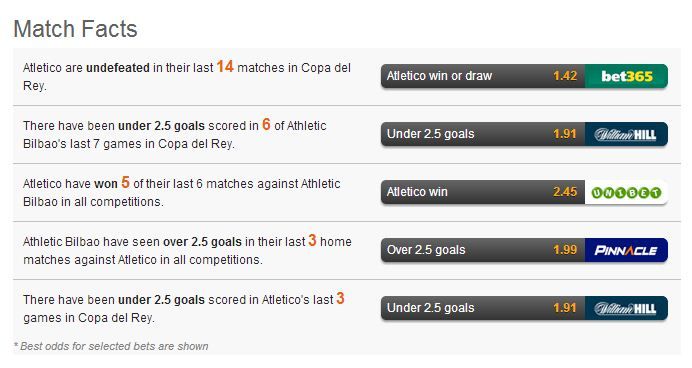Click the Atletico have won 5 fact
The width and height of the screenshot is (692, 368).
(x=181, y=192)
